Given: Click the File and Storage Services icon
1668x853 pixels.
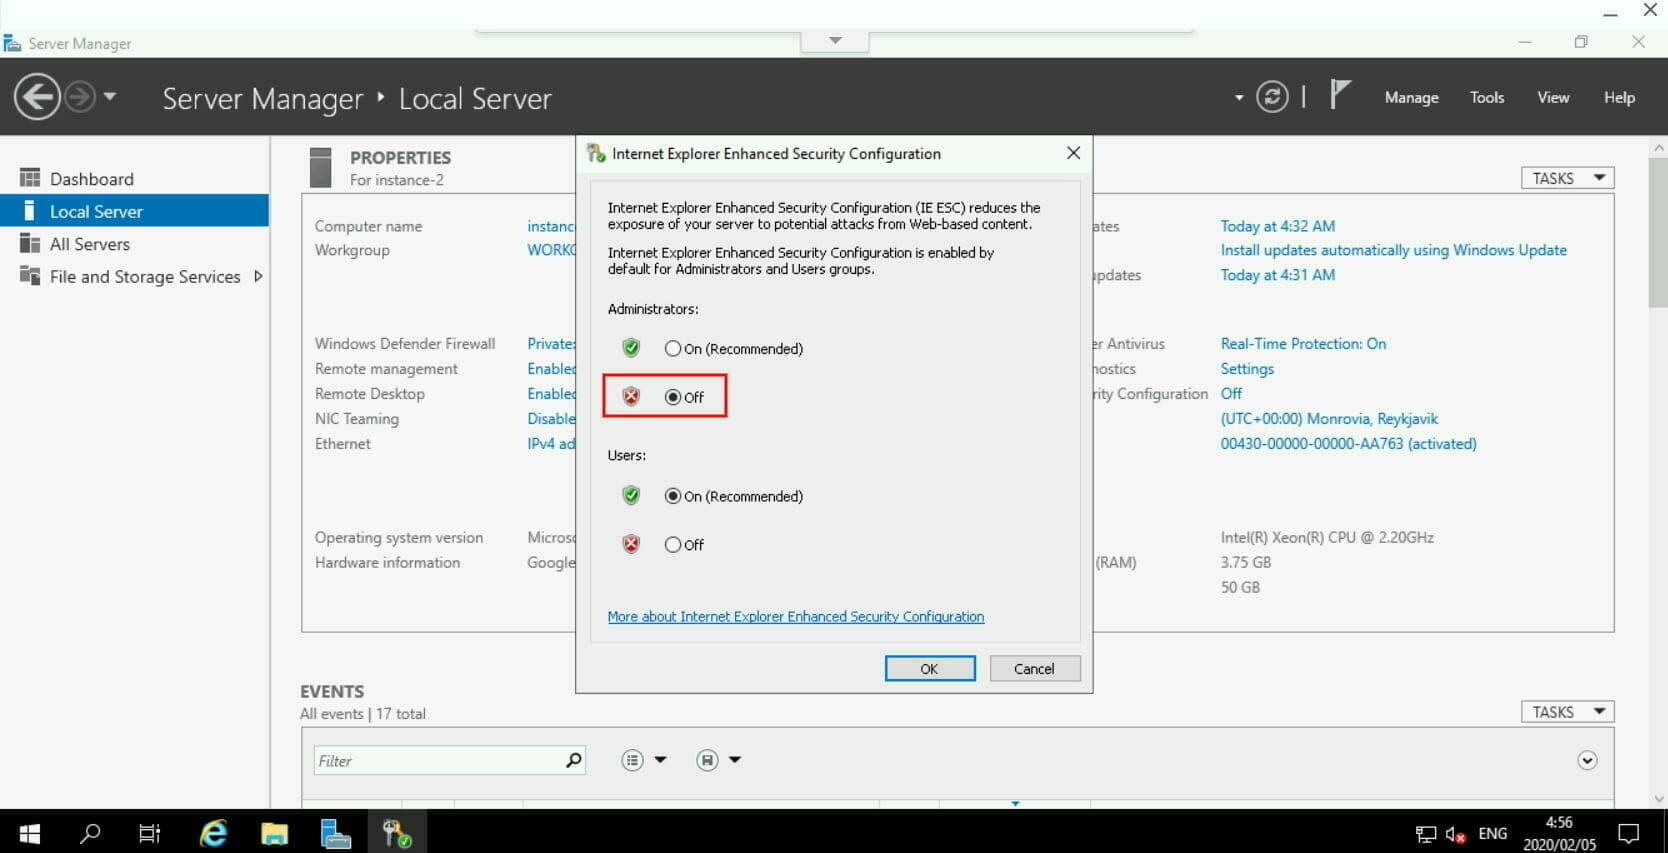Looking at the screenshot, I should 30,276.
